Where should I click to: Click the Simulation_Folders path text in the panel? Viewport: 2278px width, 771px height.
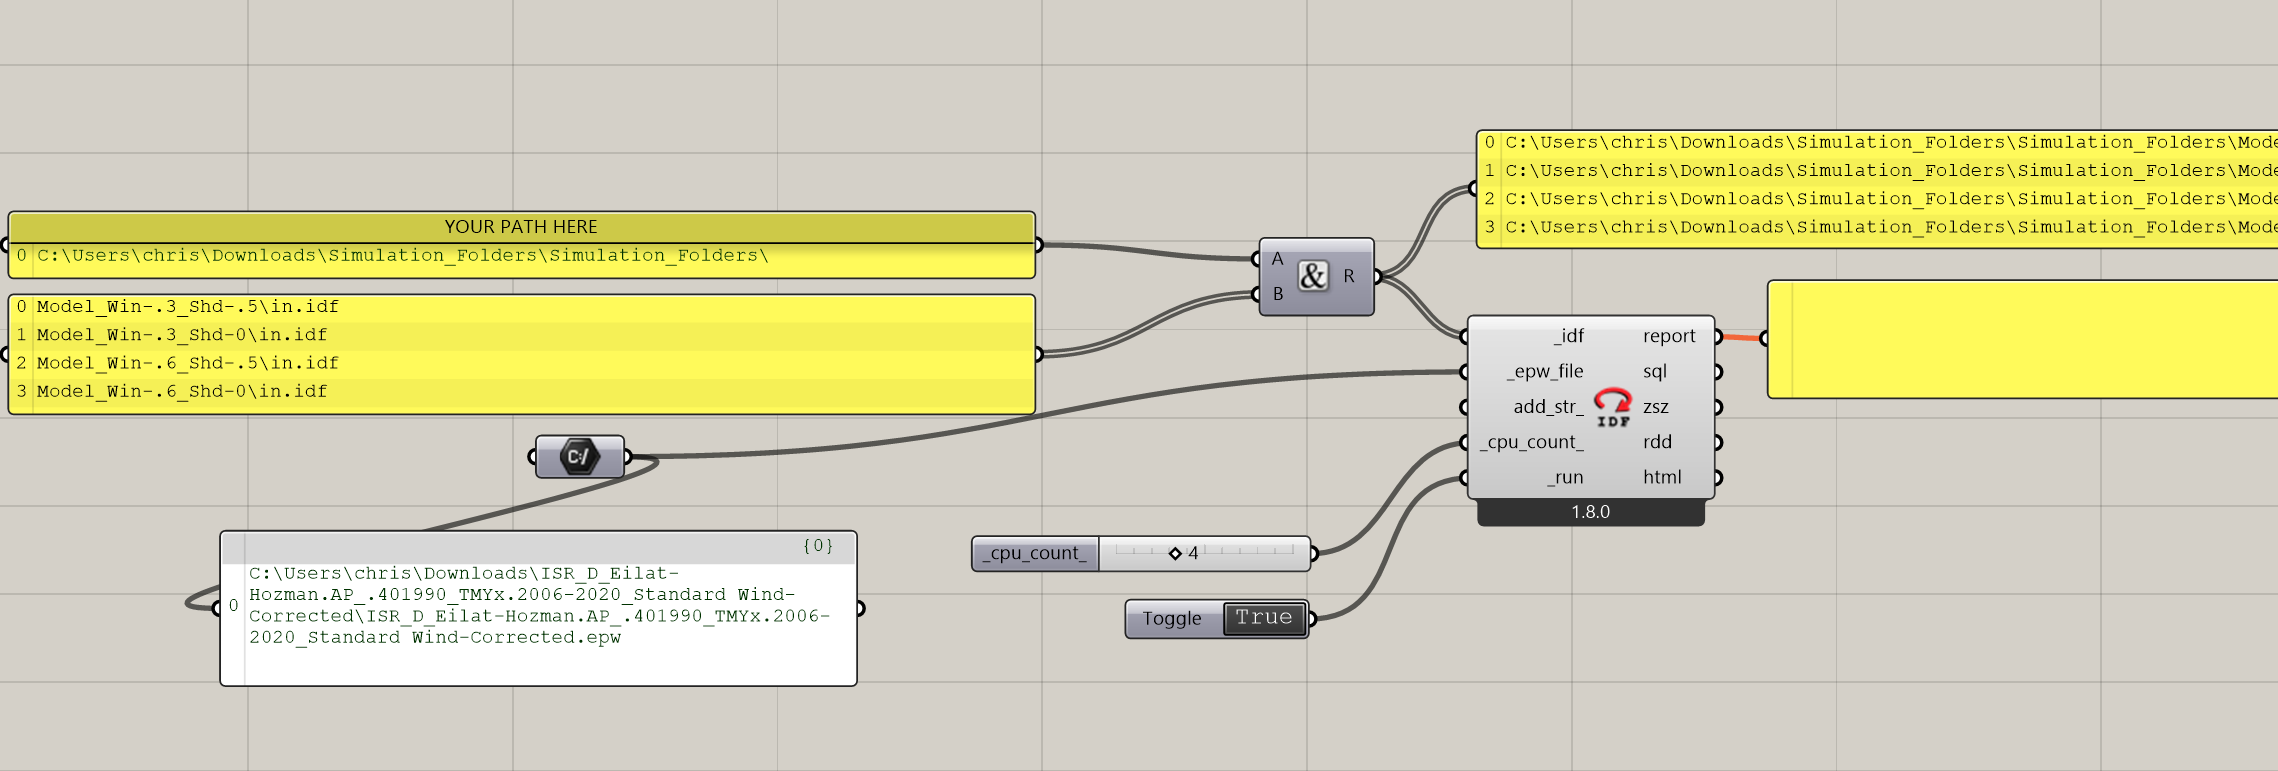403,256
